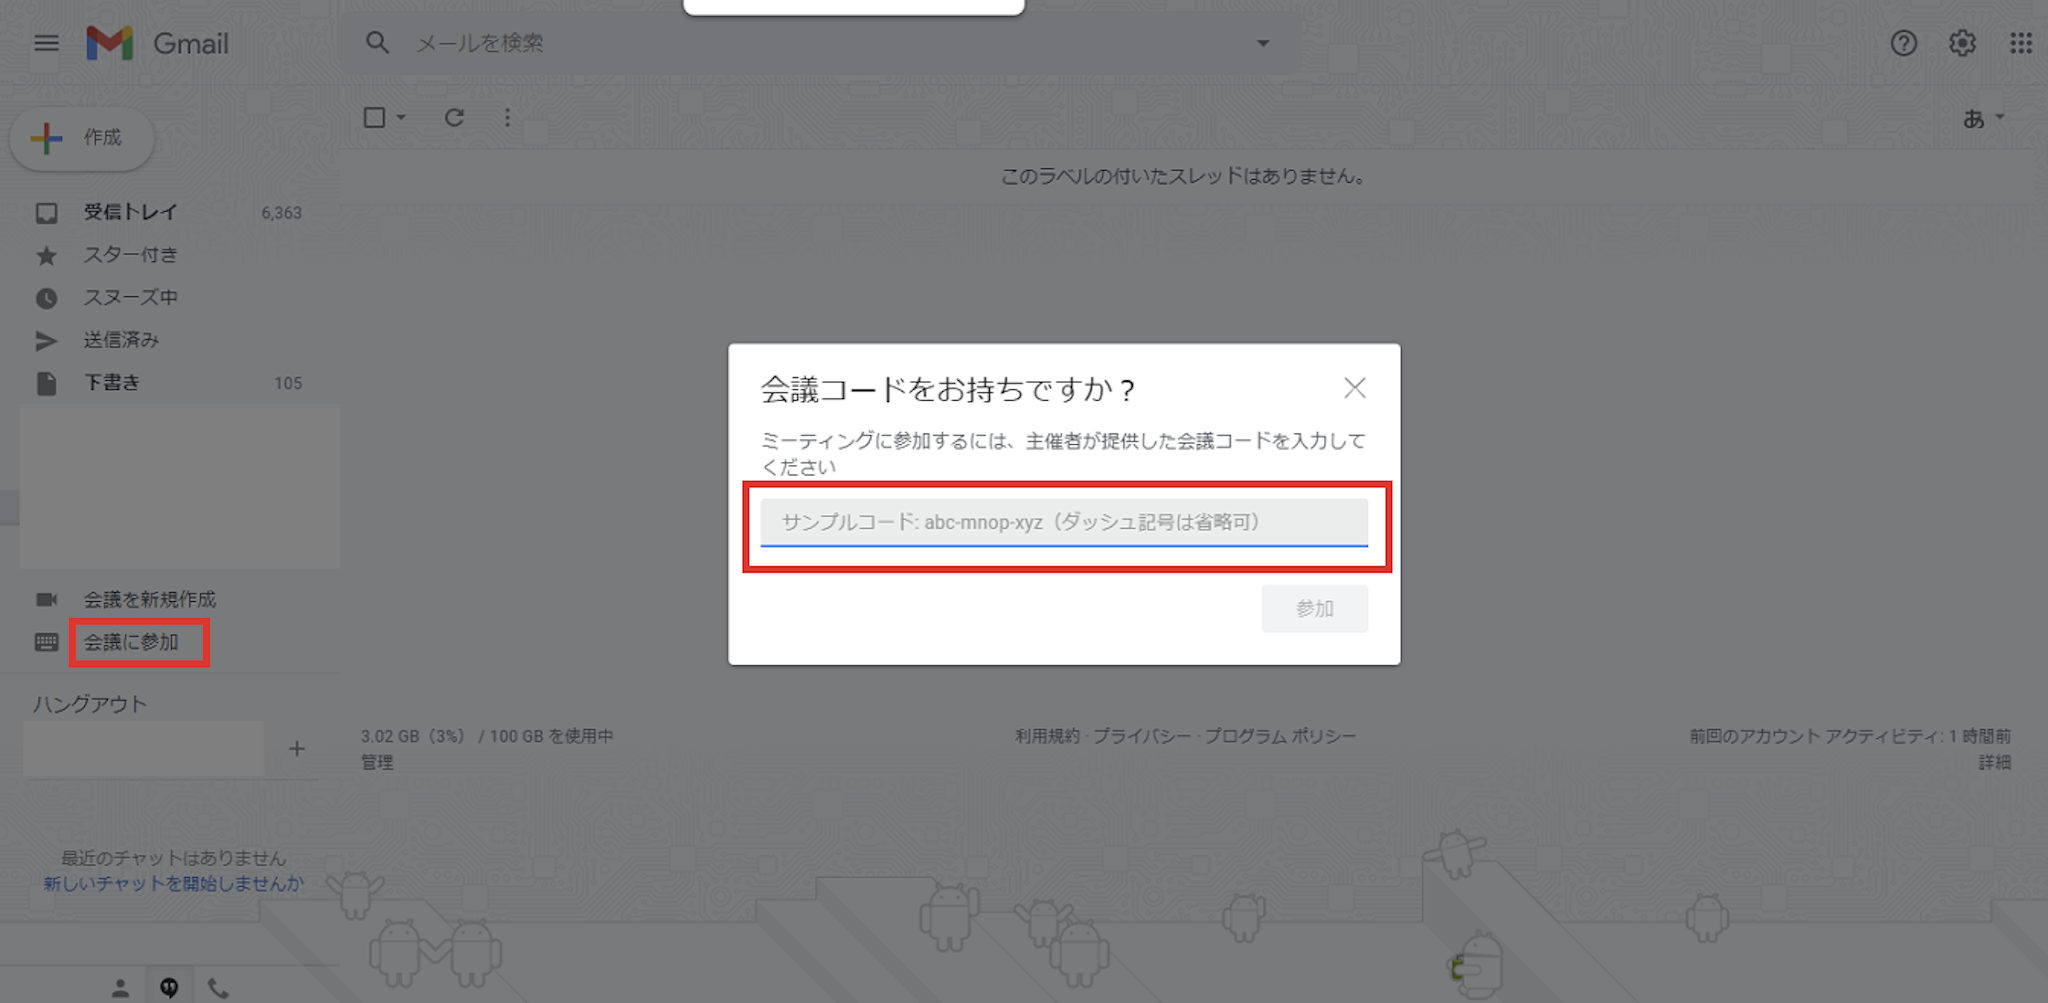The width and height of the screenshot is (2048, 1003).
Task: Refresh the mail list with reload icon
Action: [x=455, y=117]
